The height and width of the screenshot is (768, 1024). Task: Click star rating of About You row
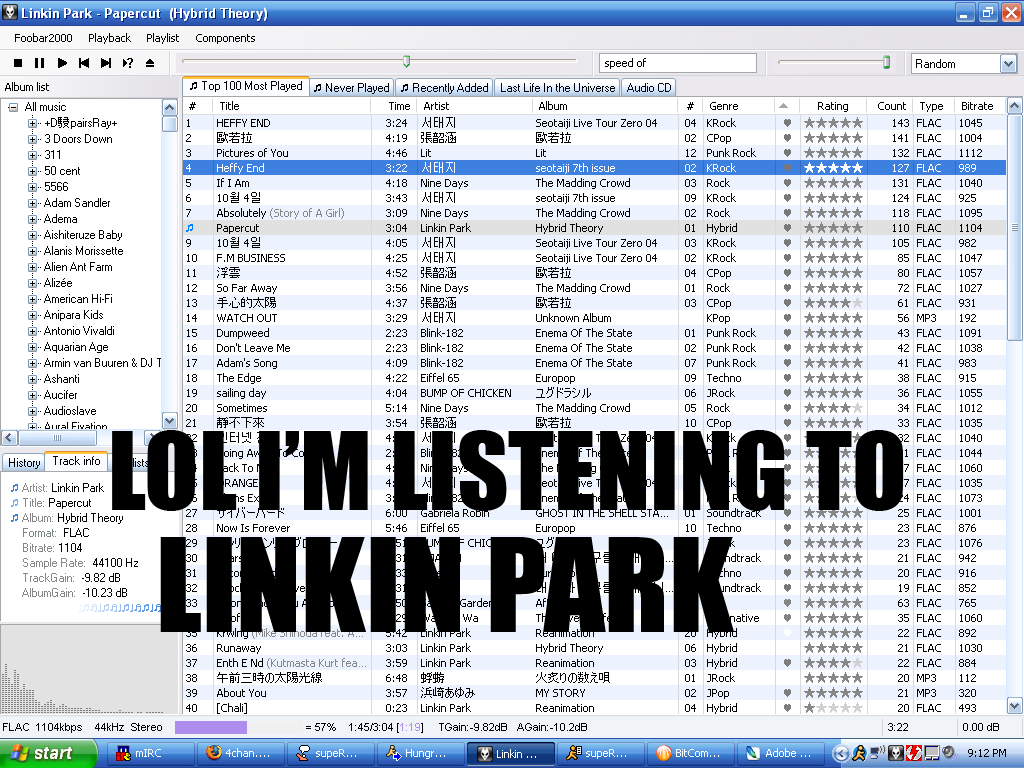[833, 693]
